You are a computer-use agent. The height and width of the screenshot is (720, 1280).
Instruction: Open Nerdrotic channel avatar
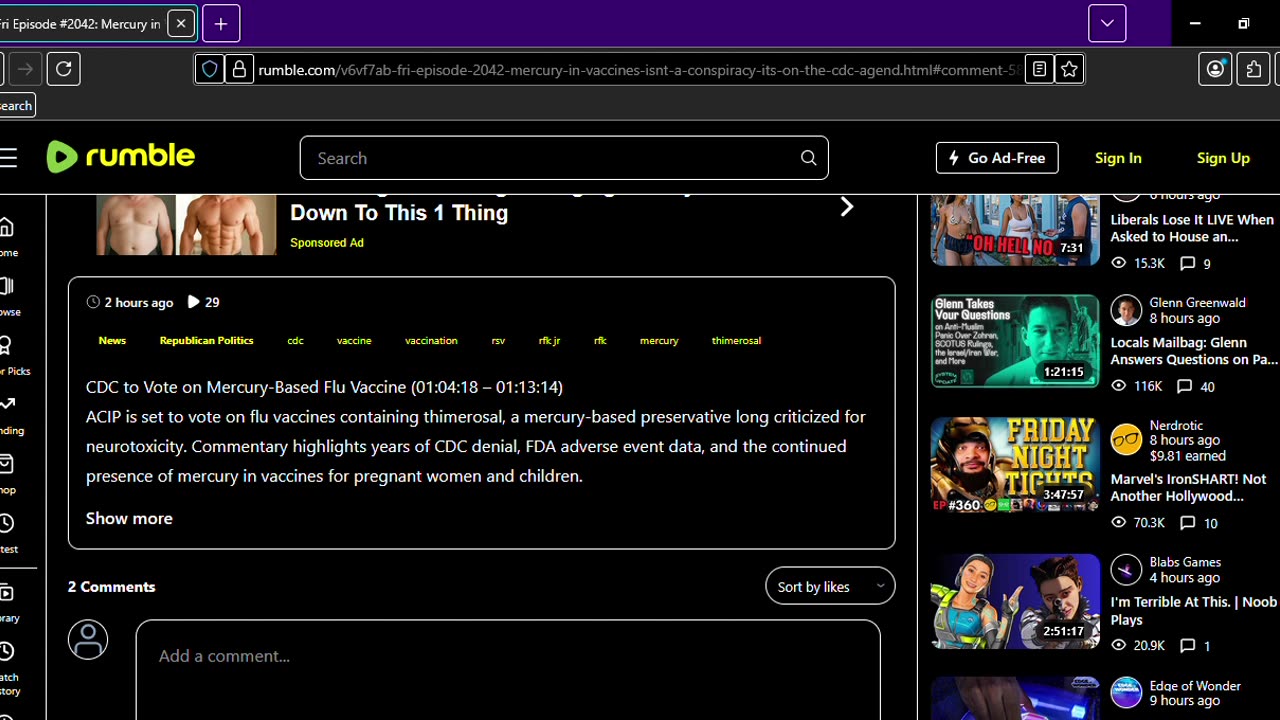click(x=1126, y=439)
